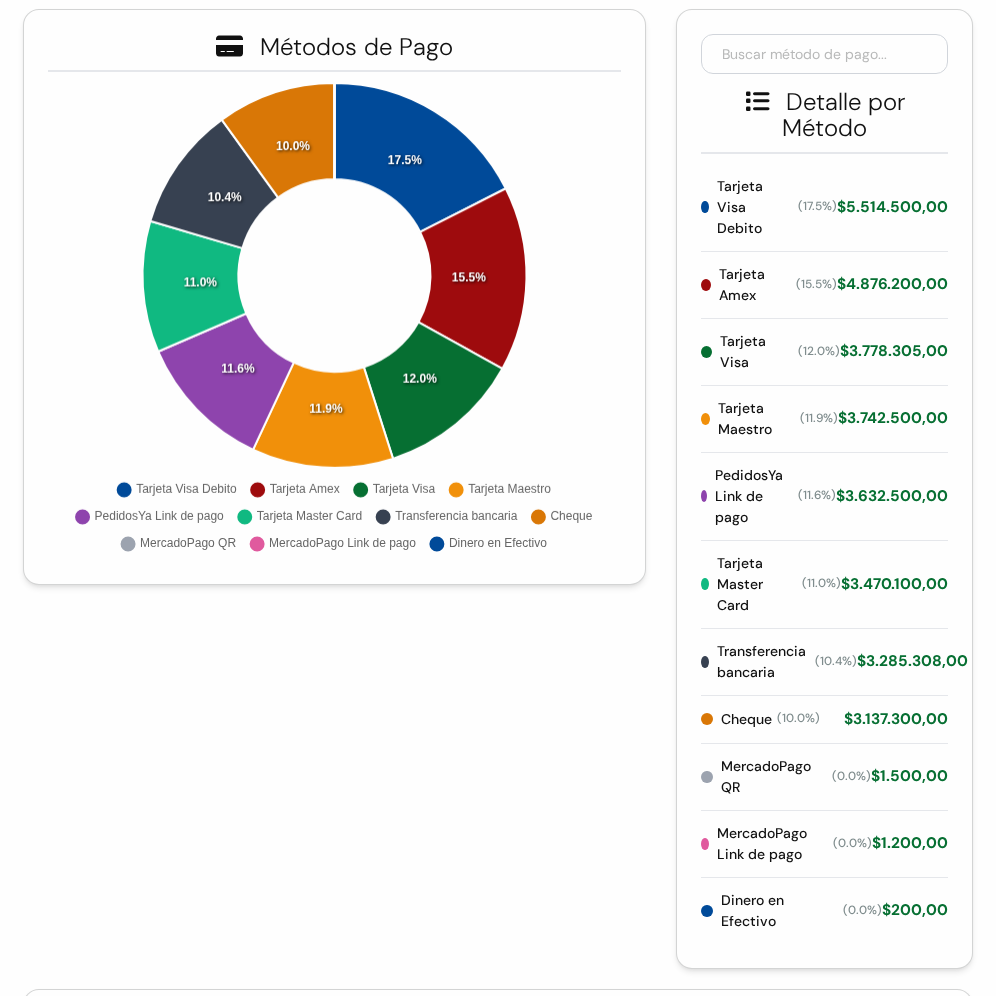The height and width of the screenshot is (996, 996).
Task: Click the Cheque amount $3.137.300,00
Action: [x=895, y=718]
